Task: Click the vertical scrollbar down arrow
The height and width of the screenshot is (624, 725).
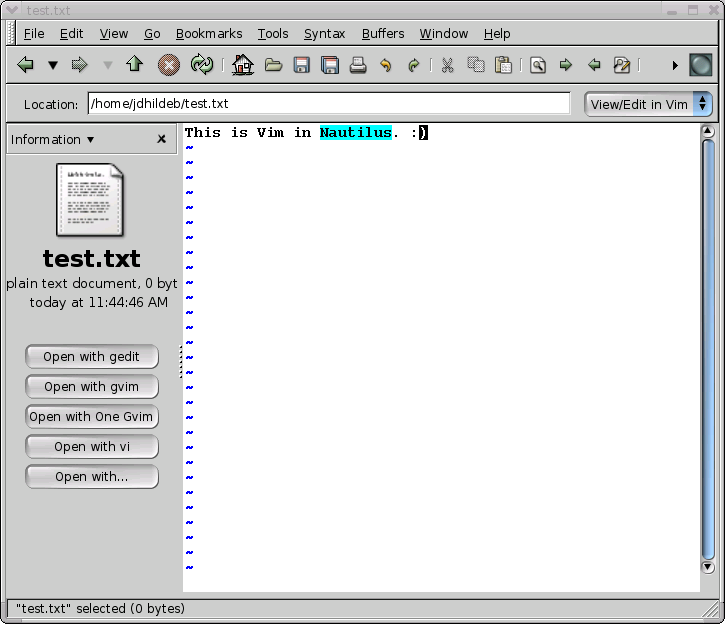Action: click(x=707, y=567)
